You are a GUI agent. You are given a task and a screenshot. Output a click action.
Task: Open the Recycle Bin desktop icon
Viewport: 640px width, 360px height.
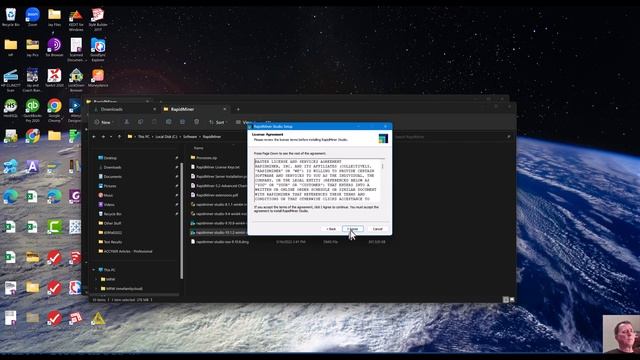tap(11, 17)
